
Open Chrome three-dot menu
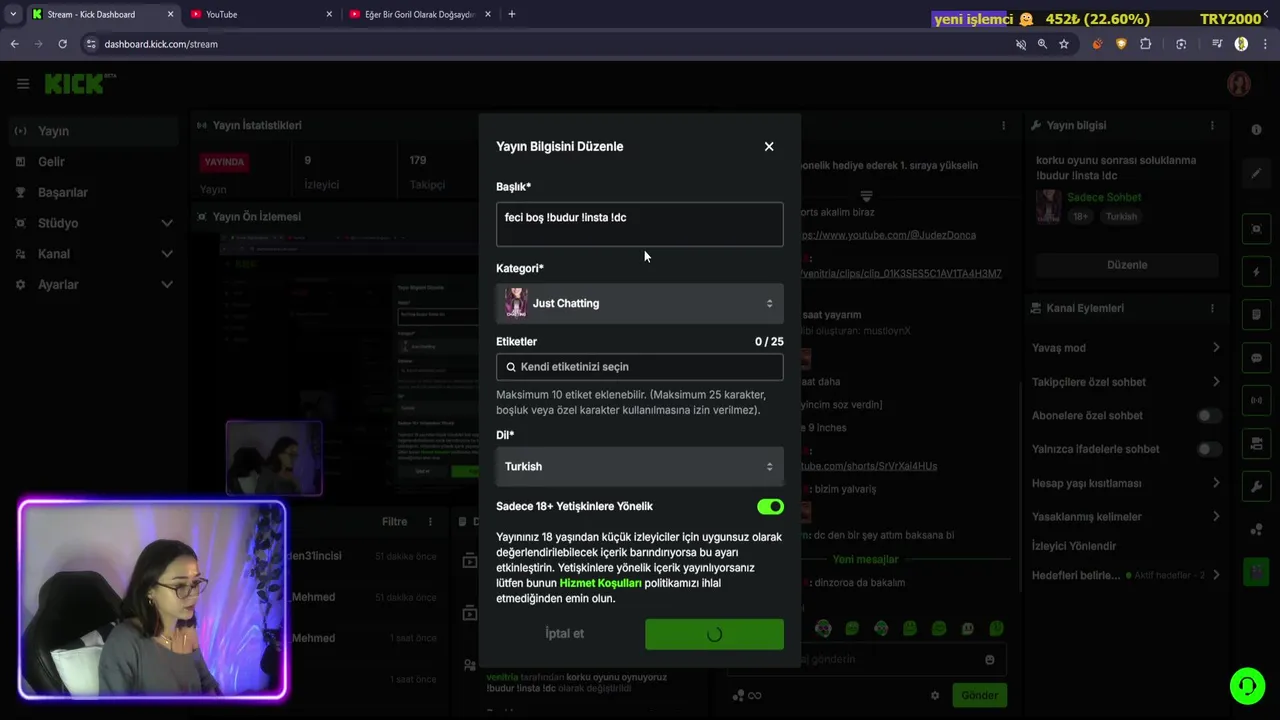(1264, 44)
